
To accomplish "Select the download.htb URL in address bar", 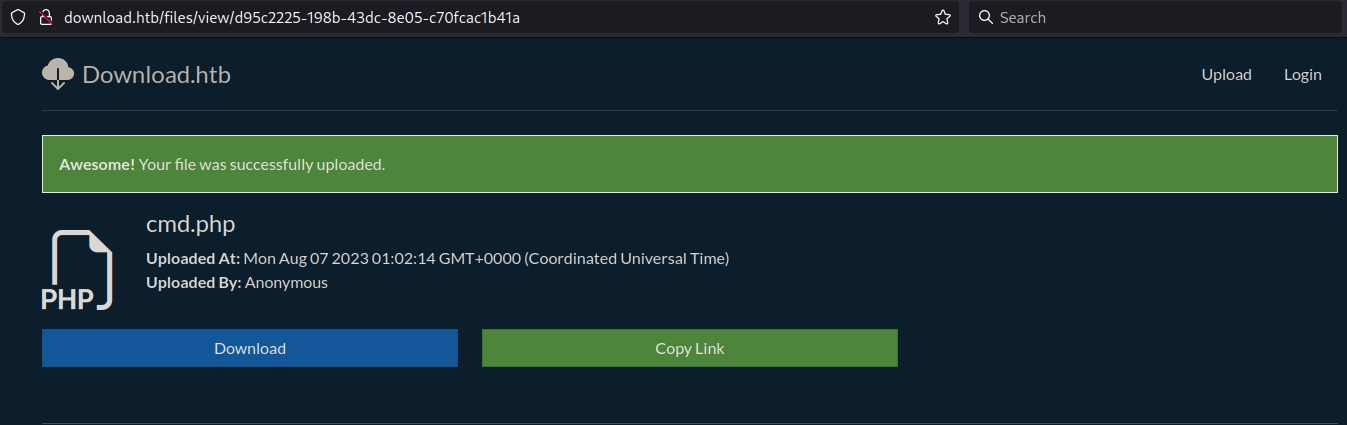I will [x=292, y=17].
